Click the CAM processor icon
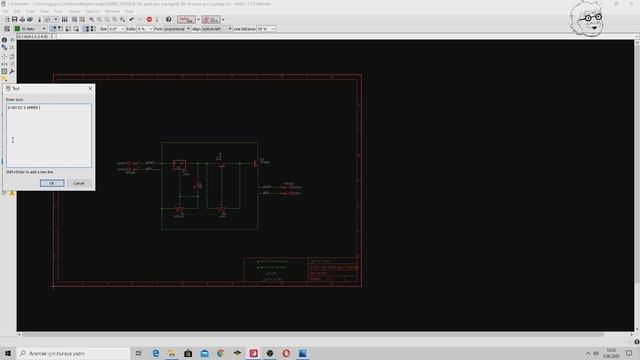Image resolution: width=640 pixels, height=360 pixels. tap(30, 19)
